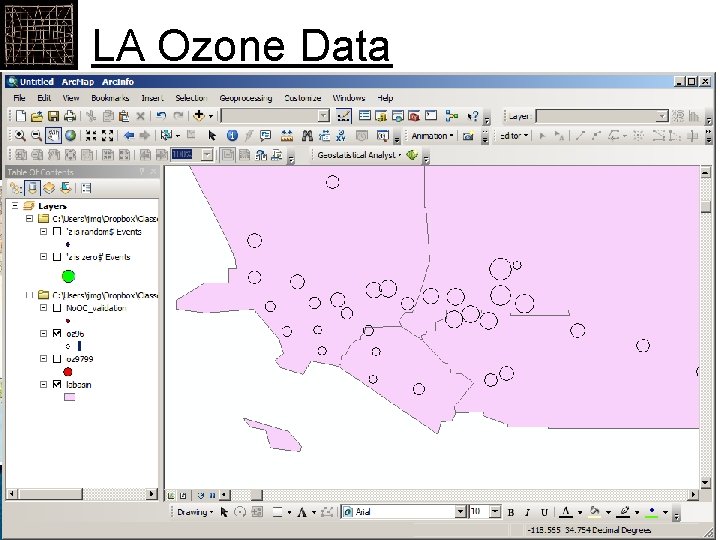Viewport: 720px width, 540px height.
Task: Click the green zero$ Events symbol
Action: coord(68,276)
